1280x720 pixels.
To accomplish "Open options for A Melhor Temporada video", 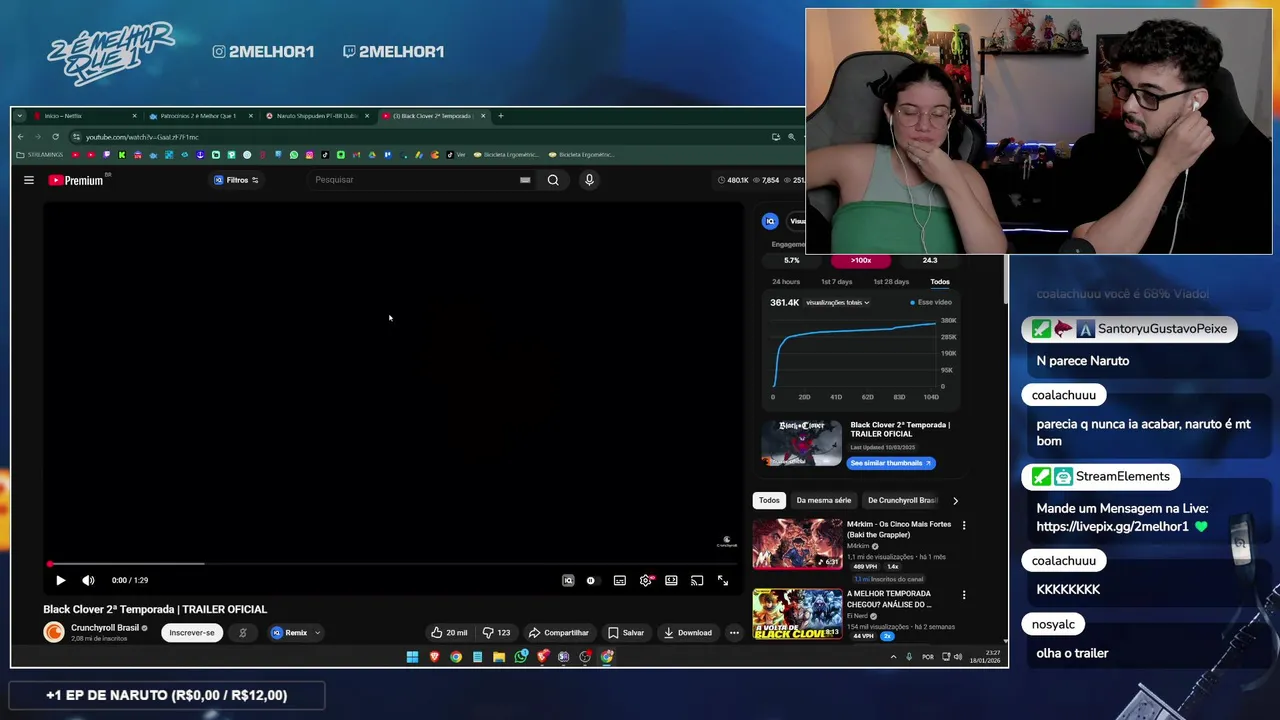I will click(x=964, y=595).
